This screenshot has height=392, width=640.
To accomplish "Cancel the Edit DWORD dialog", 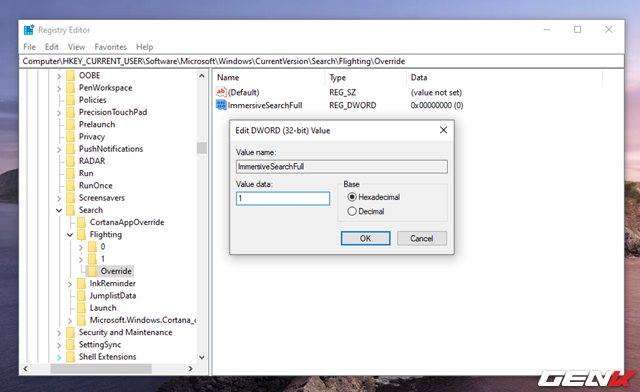I will coord(422,238).
